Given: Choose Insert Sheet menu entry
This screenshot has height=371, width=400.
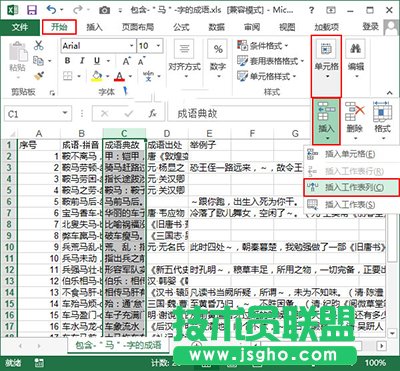Looking at the screenshot, I should coord(352,204).
